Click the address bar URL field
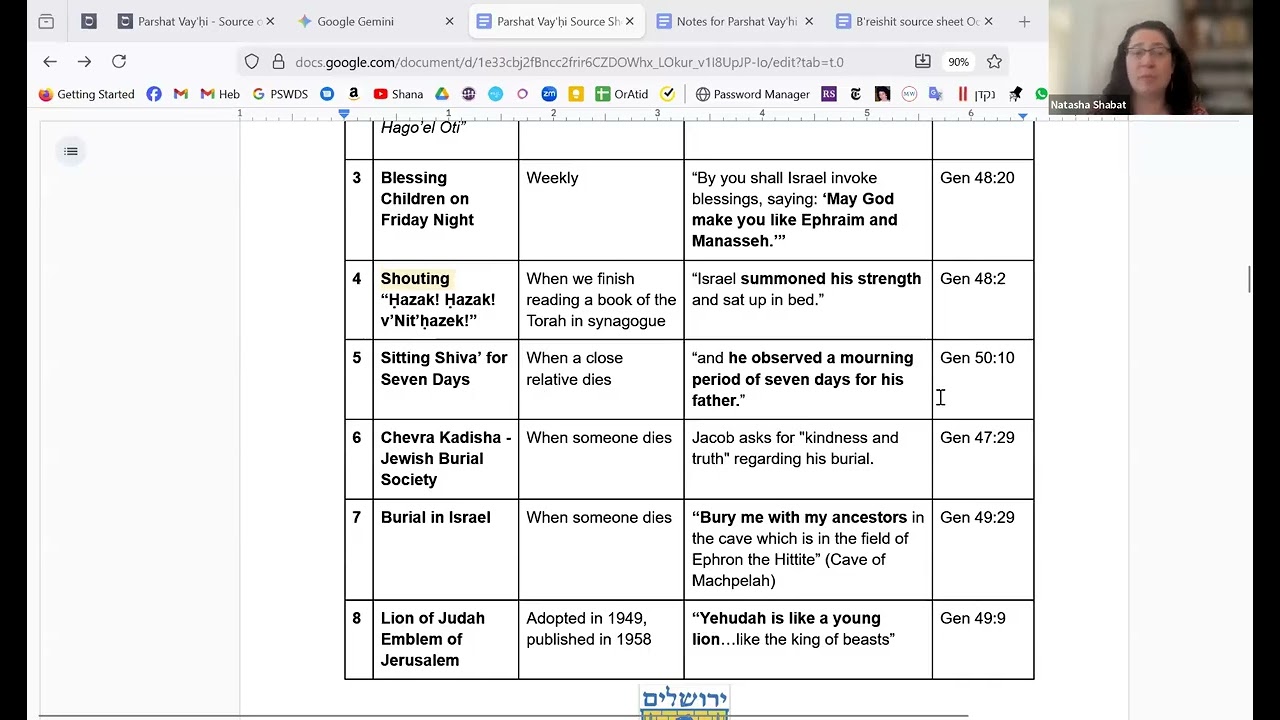The height and width of the screenshot is (720, 1280). 570,62
